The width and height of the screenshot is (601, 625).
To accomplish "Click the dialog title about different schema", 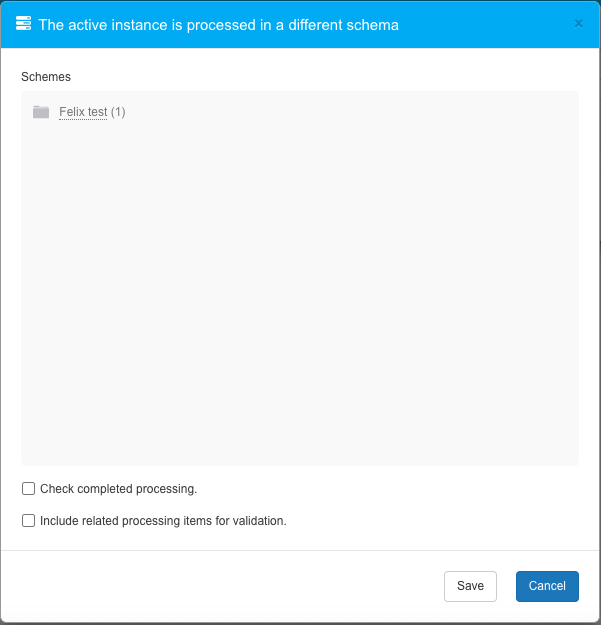I will point(218,25).
